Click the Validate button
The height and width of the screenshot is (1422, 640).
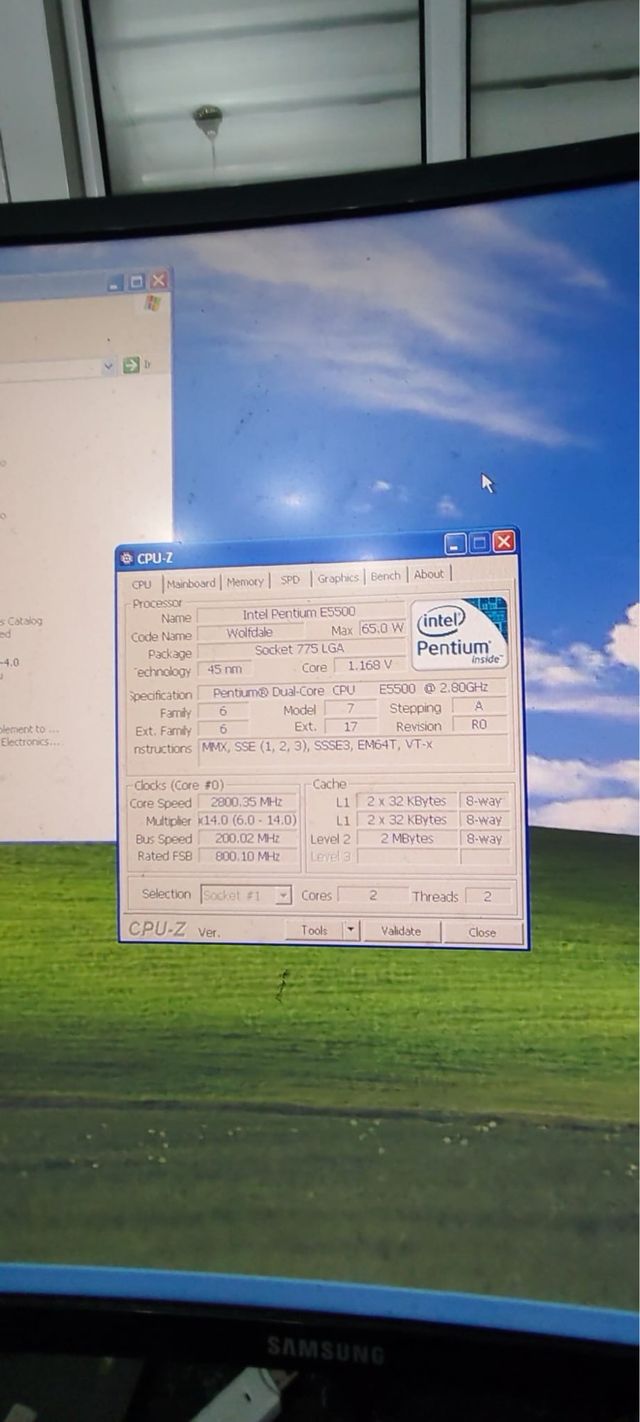click(401, 931)
